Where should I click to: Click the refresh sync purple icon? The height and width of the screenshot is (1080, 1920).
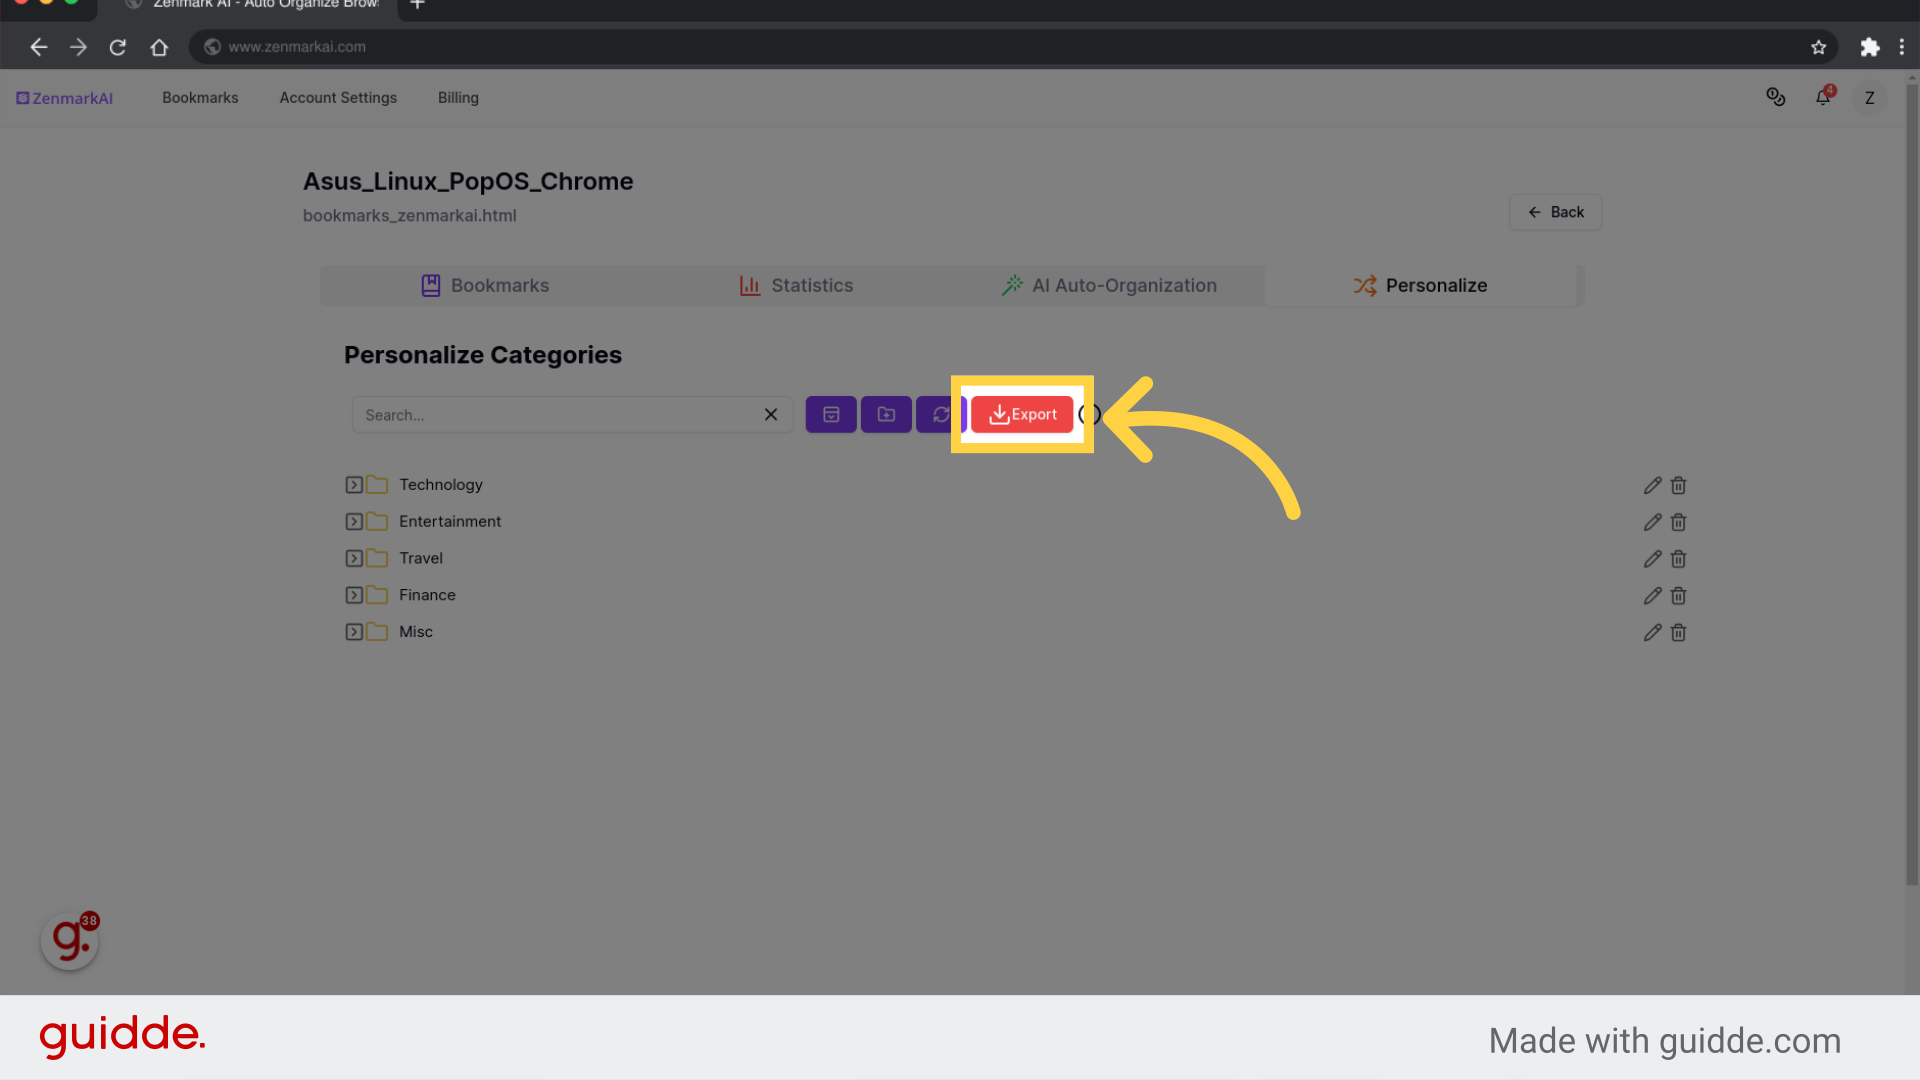[x=940, y=414]
